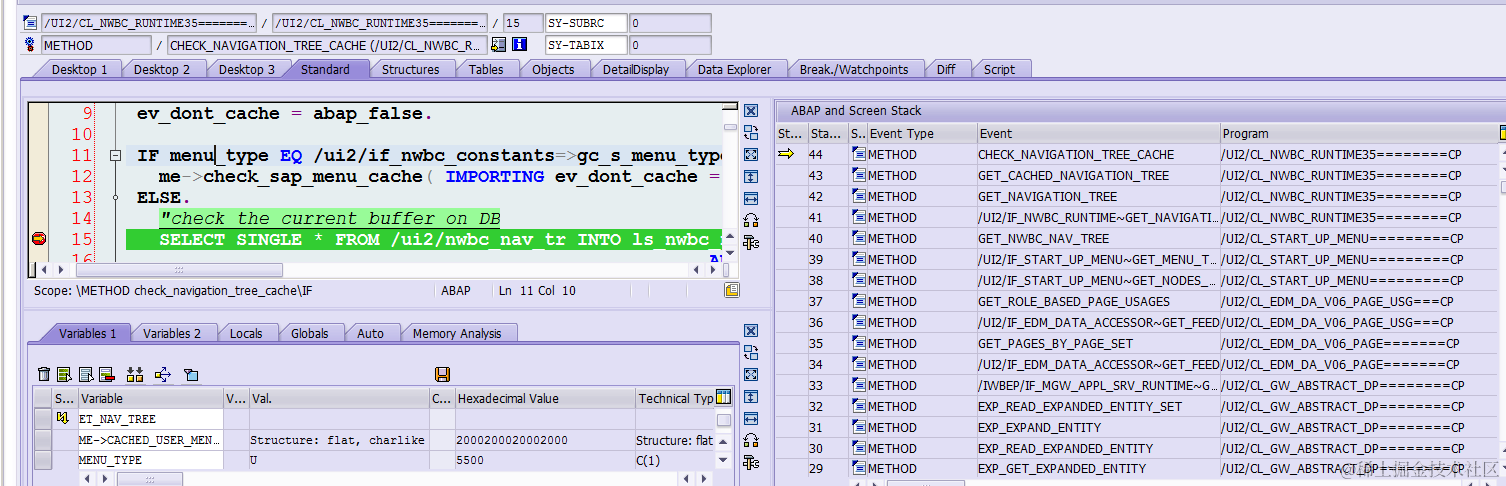Open column layout icon of the variables table
This screenshot has height=486, width=1506.
724,397
